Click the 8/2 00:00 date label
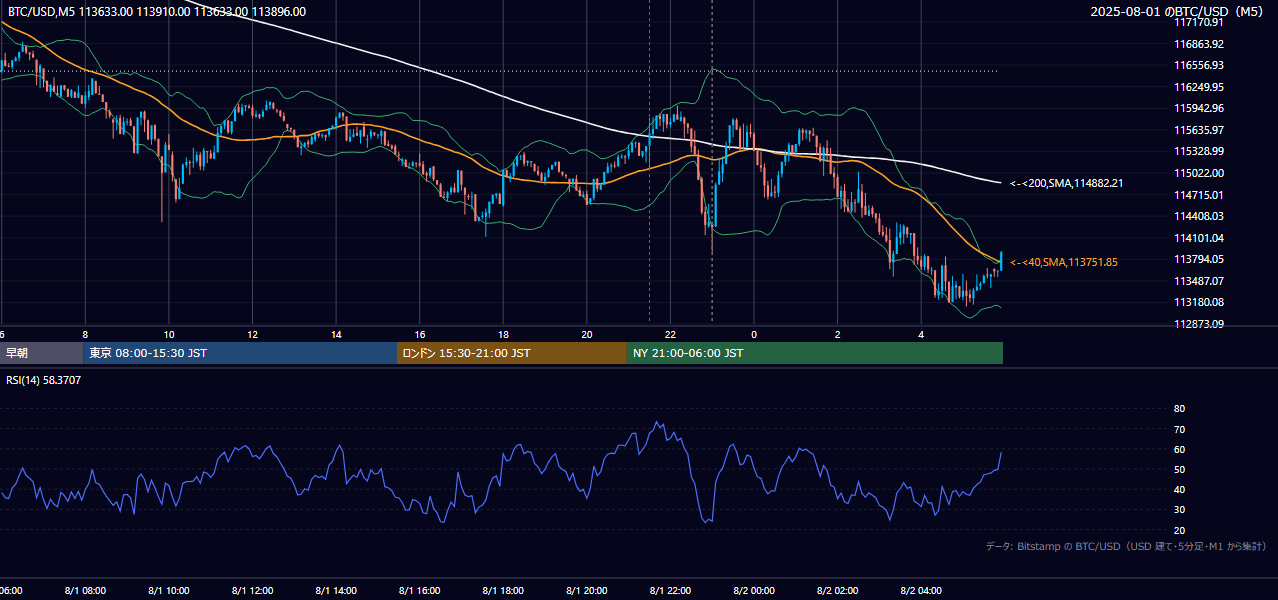Screen dimensions: 1278x600 [x=754, y=591]
